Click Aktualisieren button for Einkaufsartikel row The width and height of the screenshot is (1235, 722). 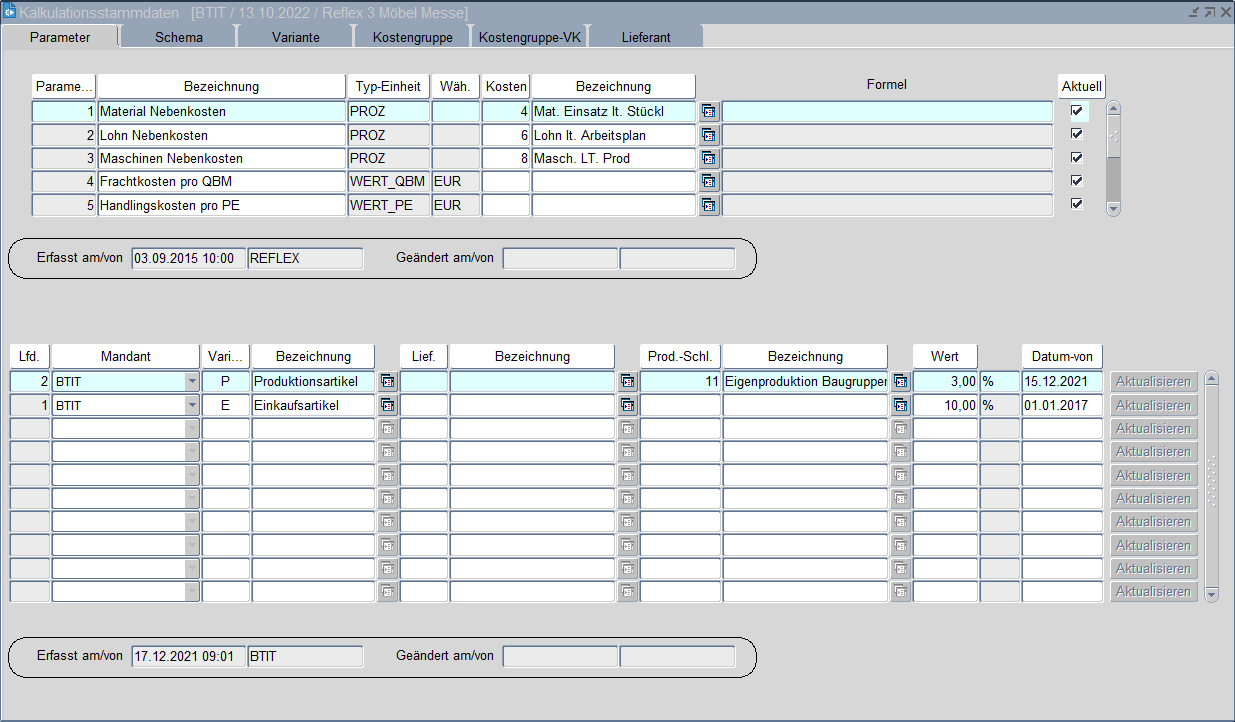tap(1153, 405)
